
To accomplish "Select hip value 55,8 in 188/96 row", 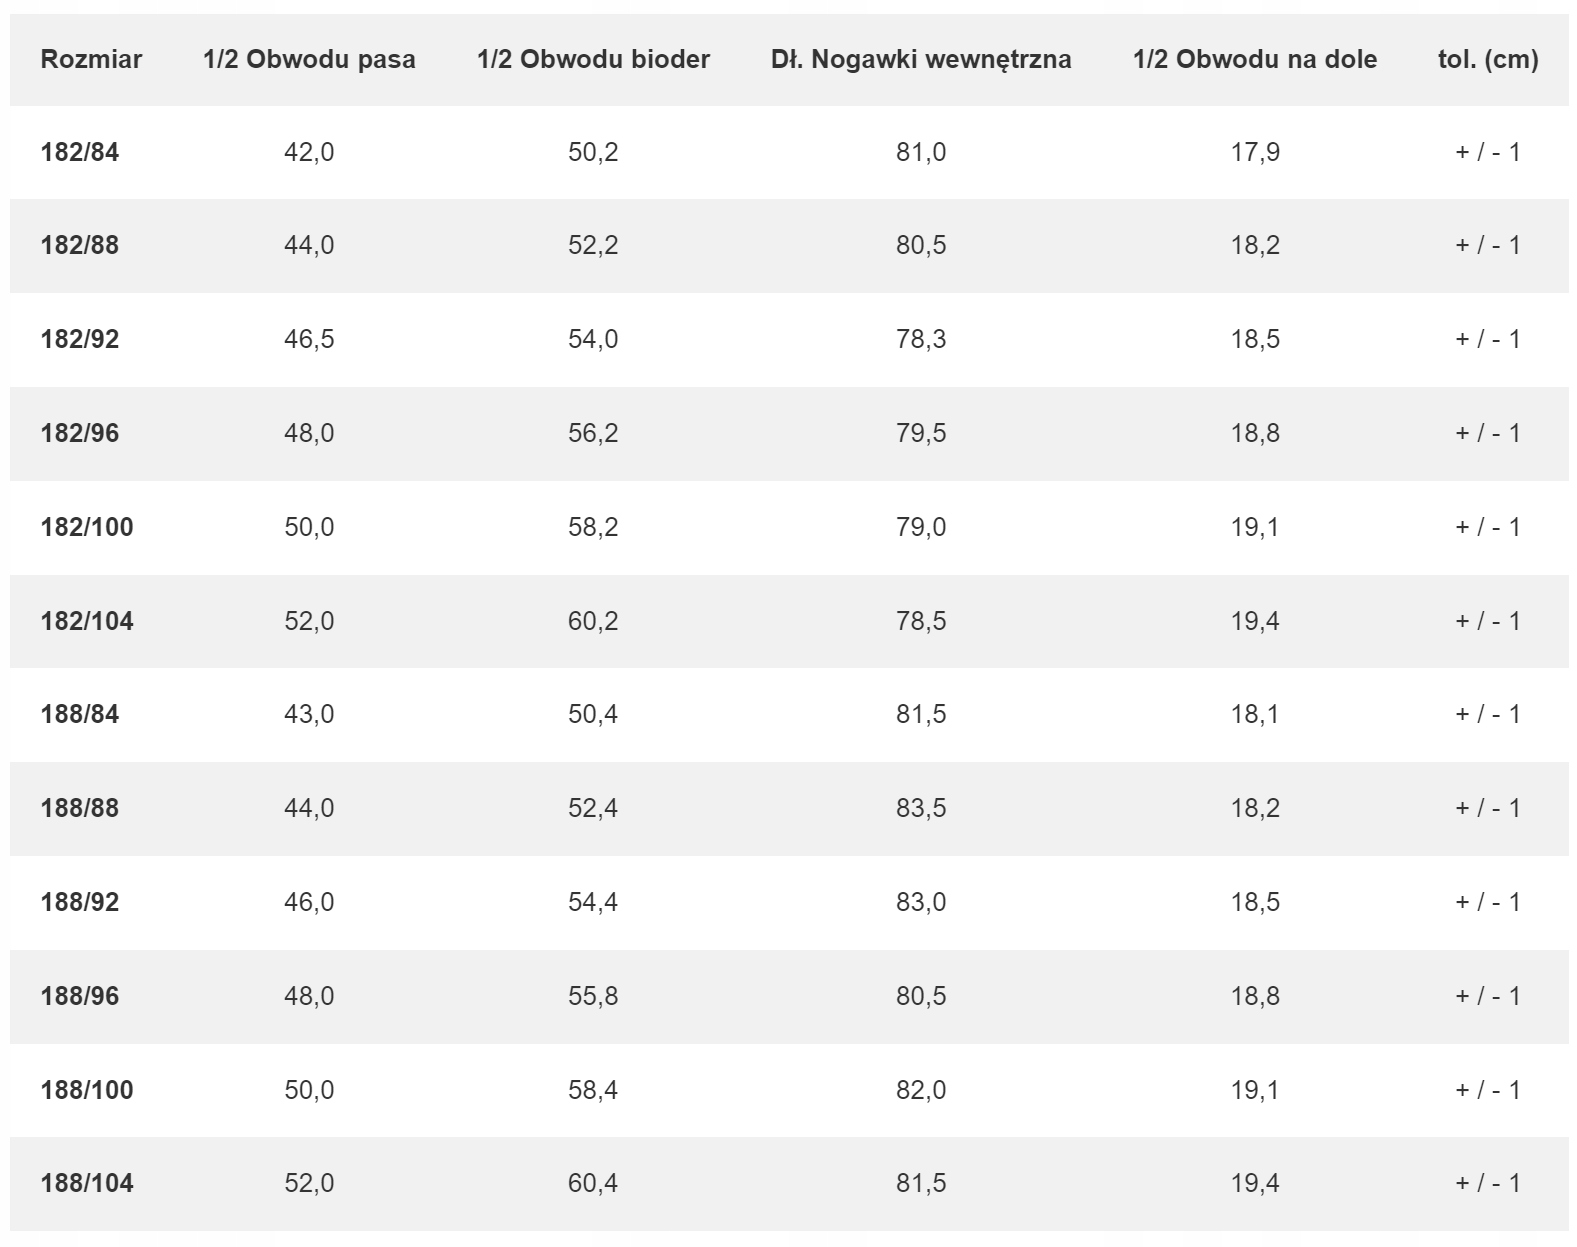I will 593,996.
